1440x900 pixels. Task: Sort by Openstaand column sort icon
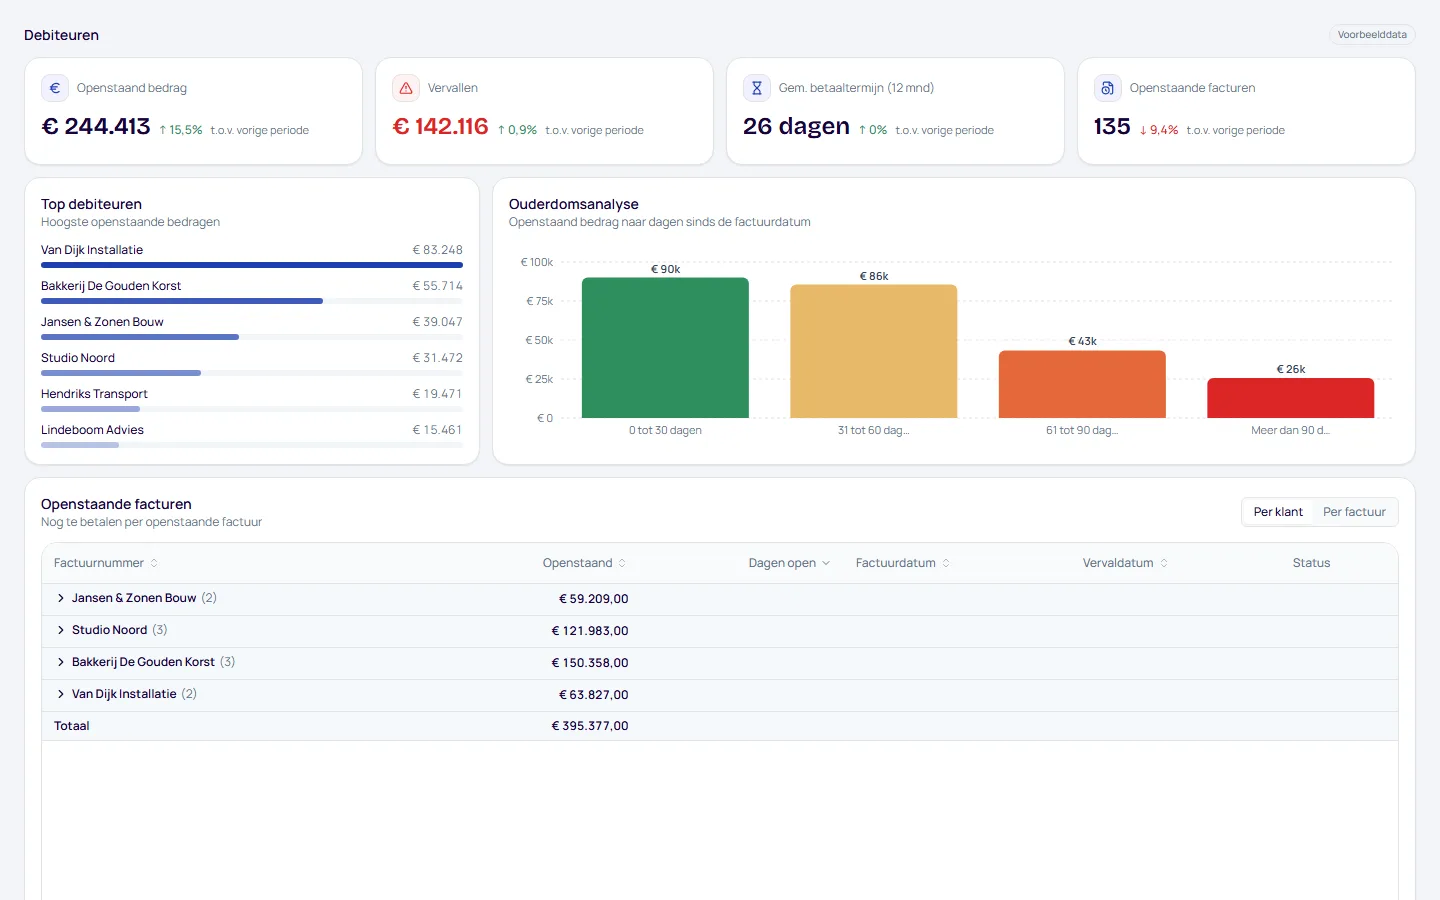click(x=622, y=563)
